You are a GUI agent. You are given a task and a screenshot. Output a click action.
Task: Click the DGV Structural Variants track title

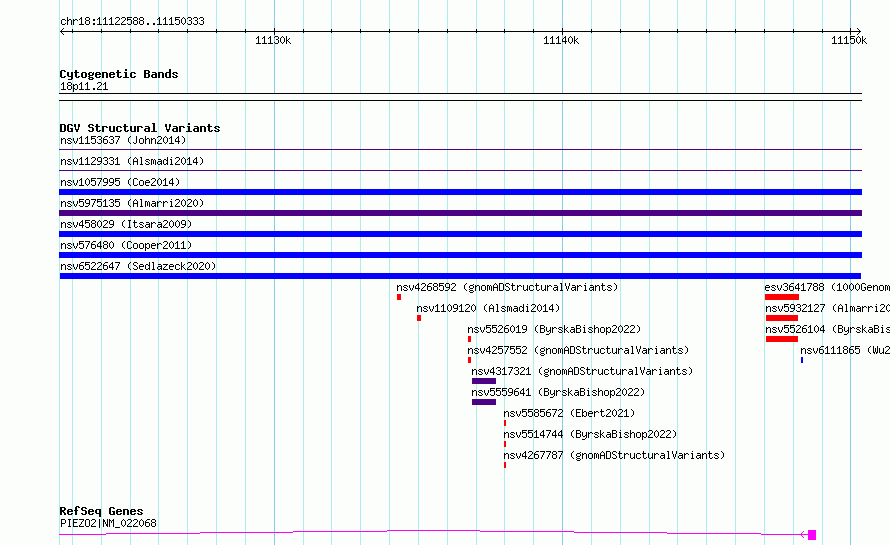pyautogui.click(x=140, y=128)
